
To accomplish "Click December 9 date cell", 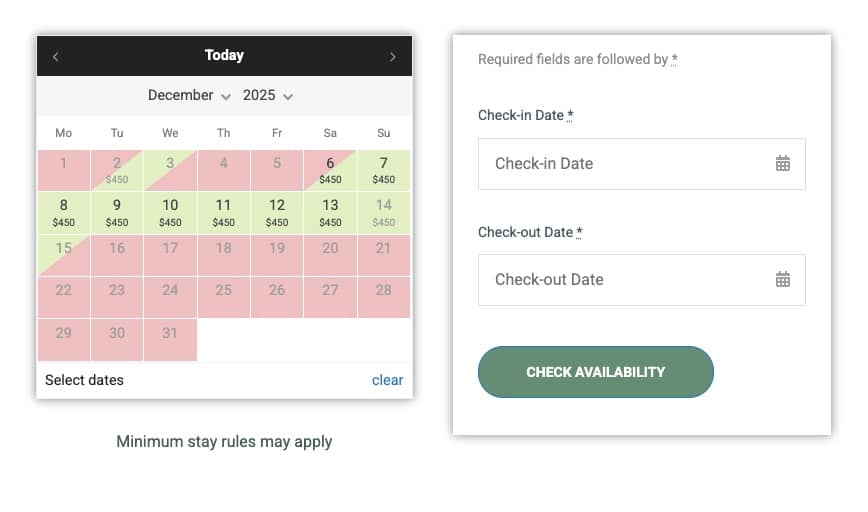I will 117,212.
